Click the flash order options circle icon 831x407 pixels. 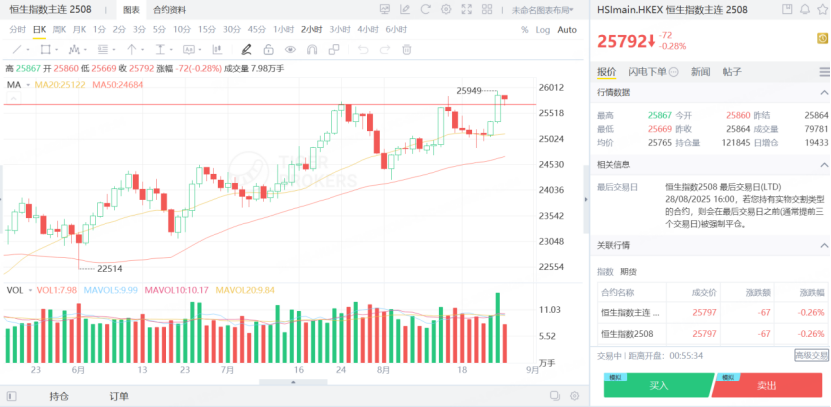(x=674, y=72)
